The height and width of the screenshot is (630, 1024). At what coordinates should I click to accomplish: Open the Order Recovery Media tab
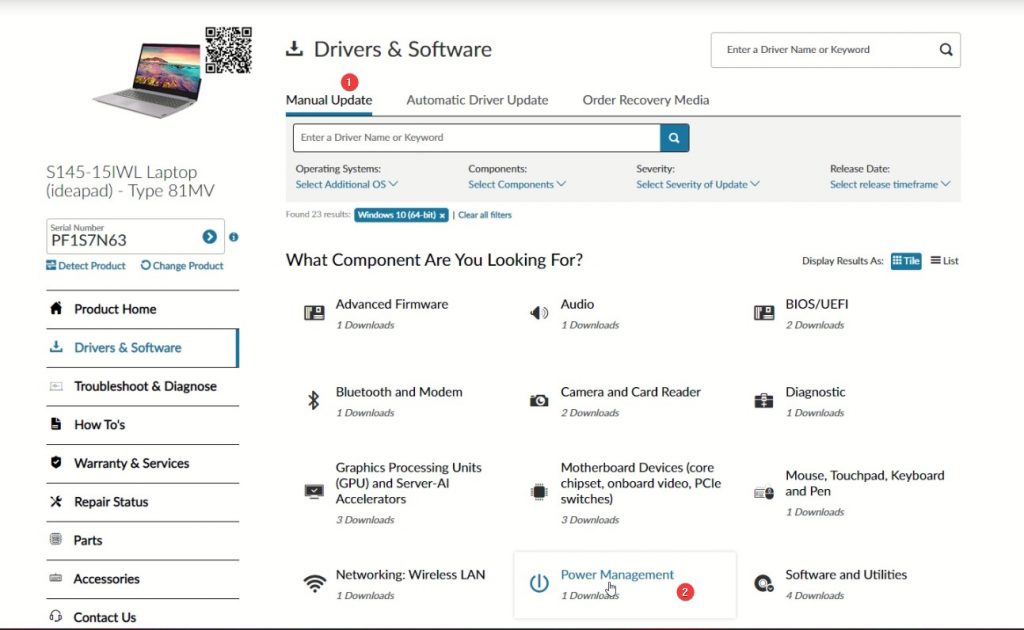pyautogui.click(x=645, y=100)
